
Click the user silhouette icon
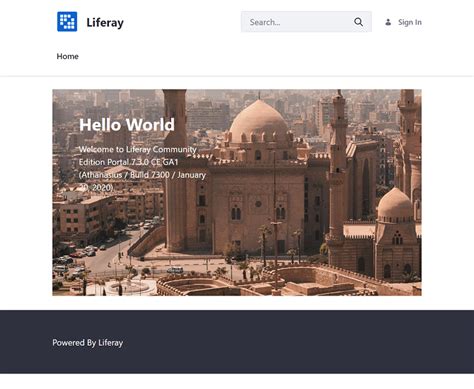point(388,22)
